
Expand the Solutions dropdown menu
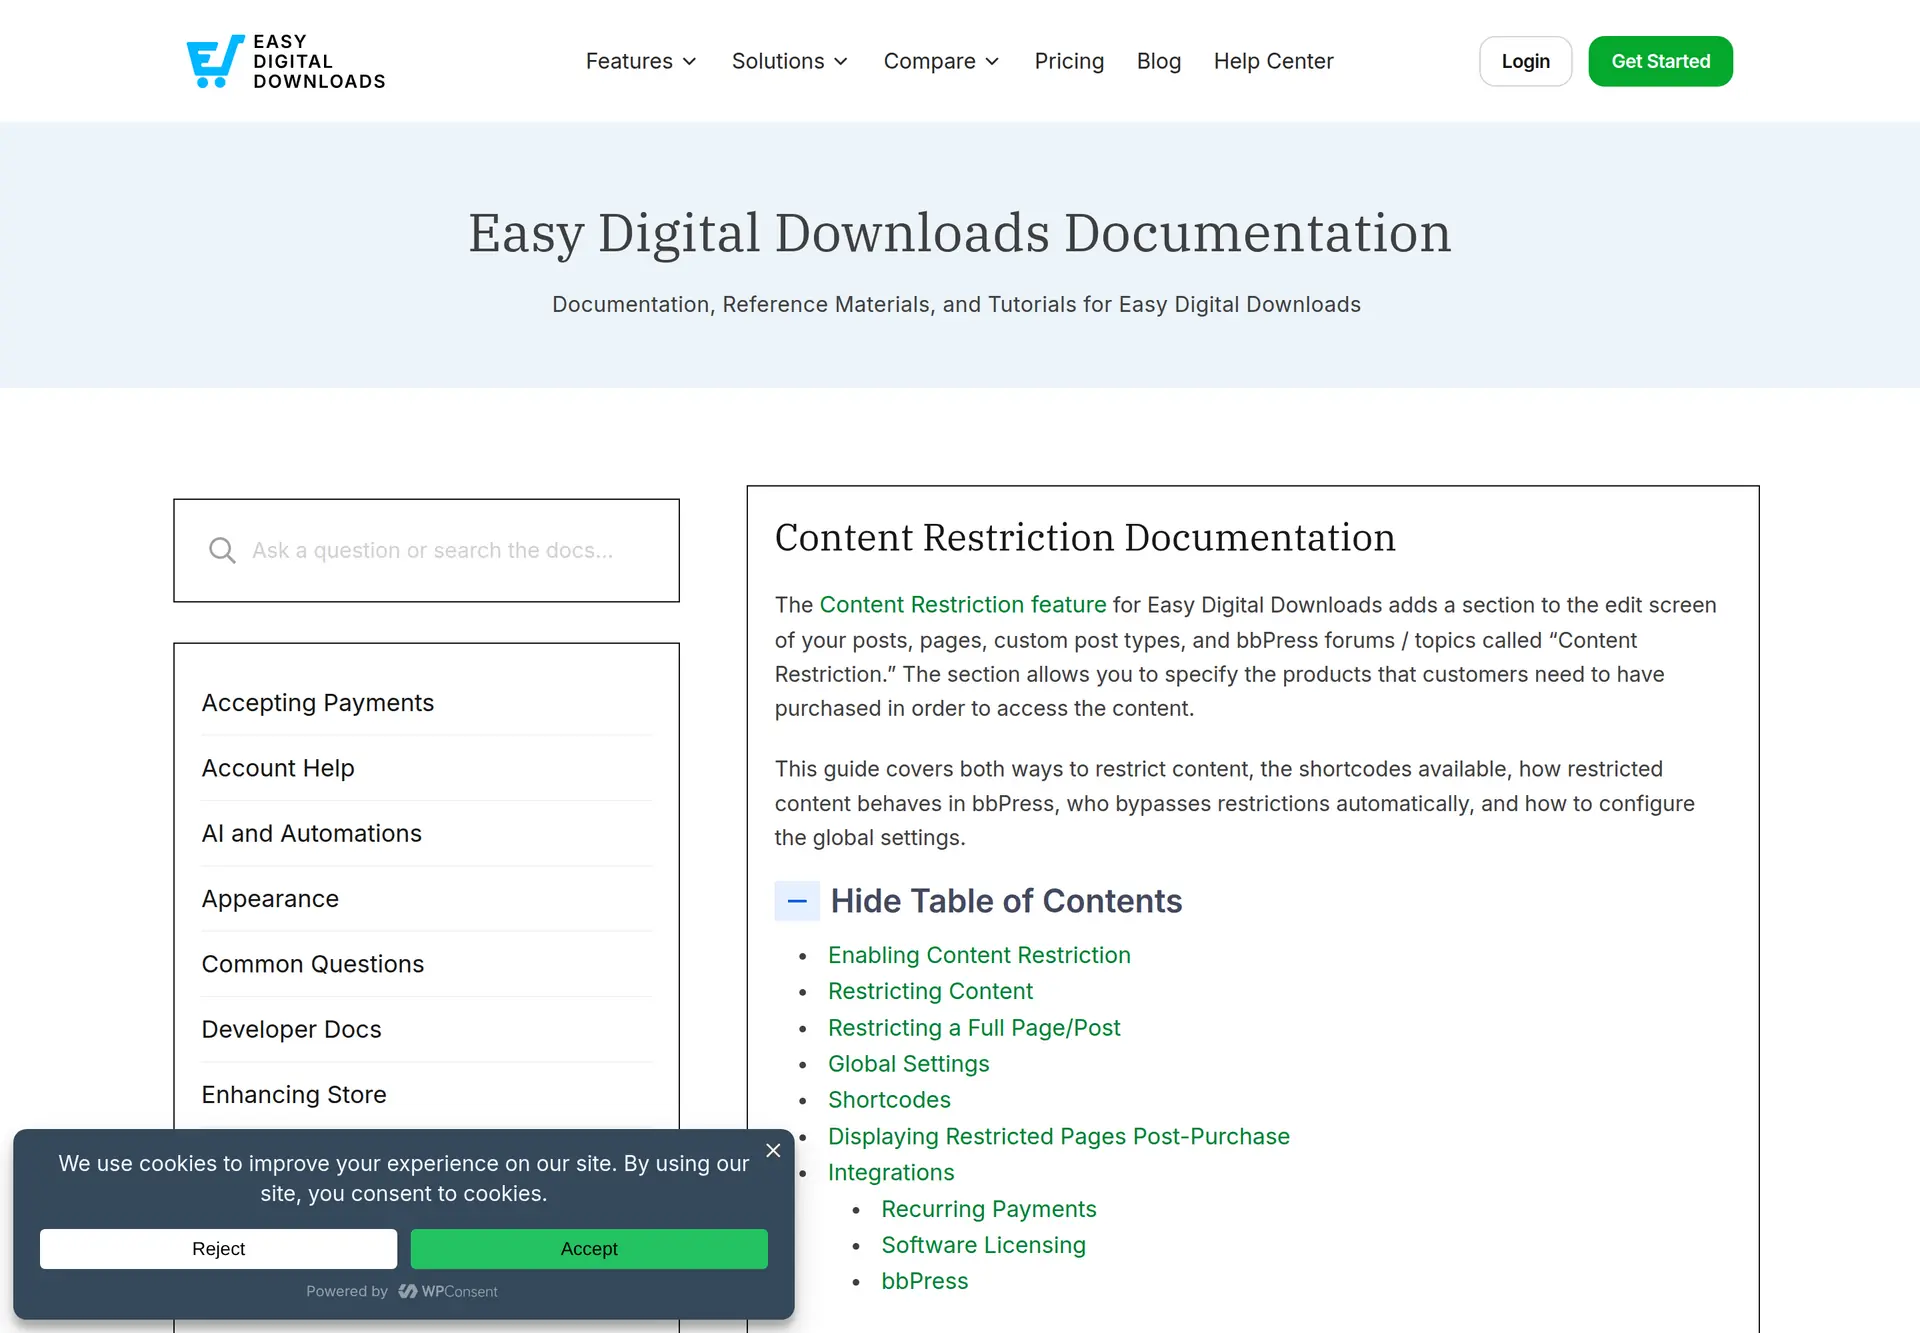coord(790,61)
